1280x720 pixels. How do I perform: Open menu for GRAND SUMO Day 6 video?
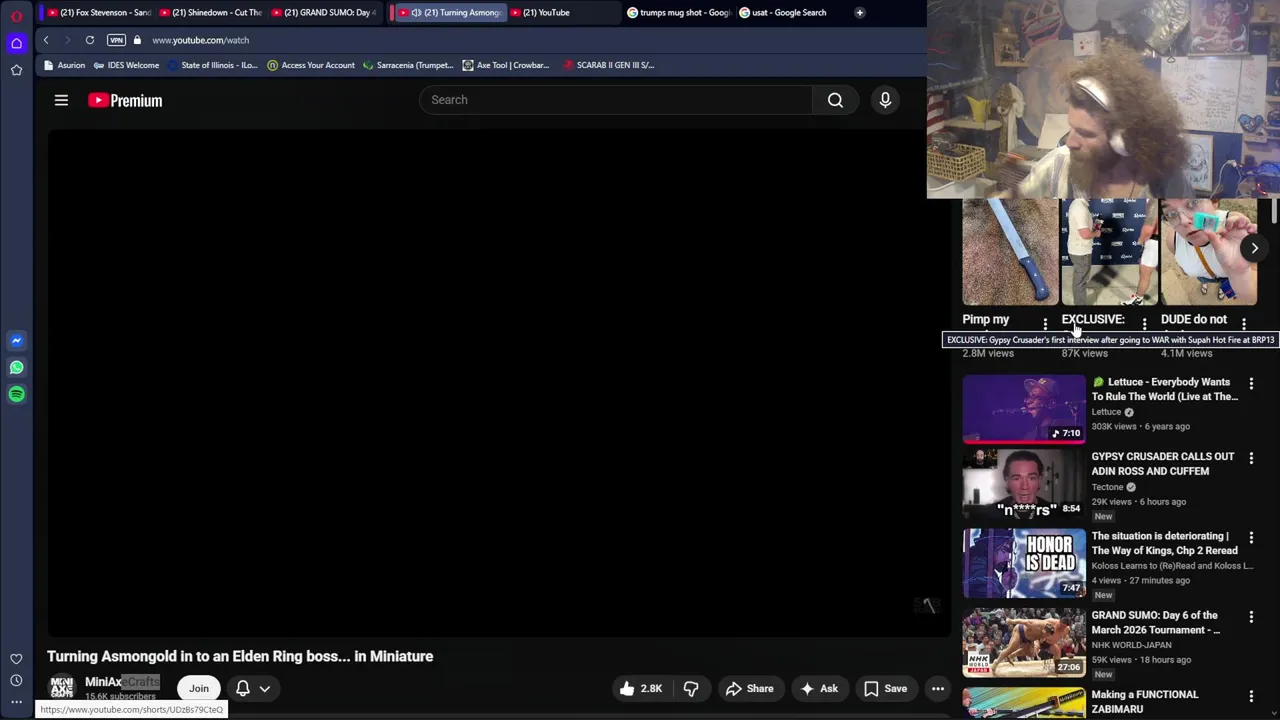point(1251,617)
